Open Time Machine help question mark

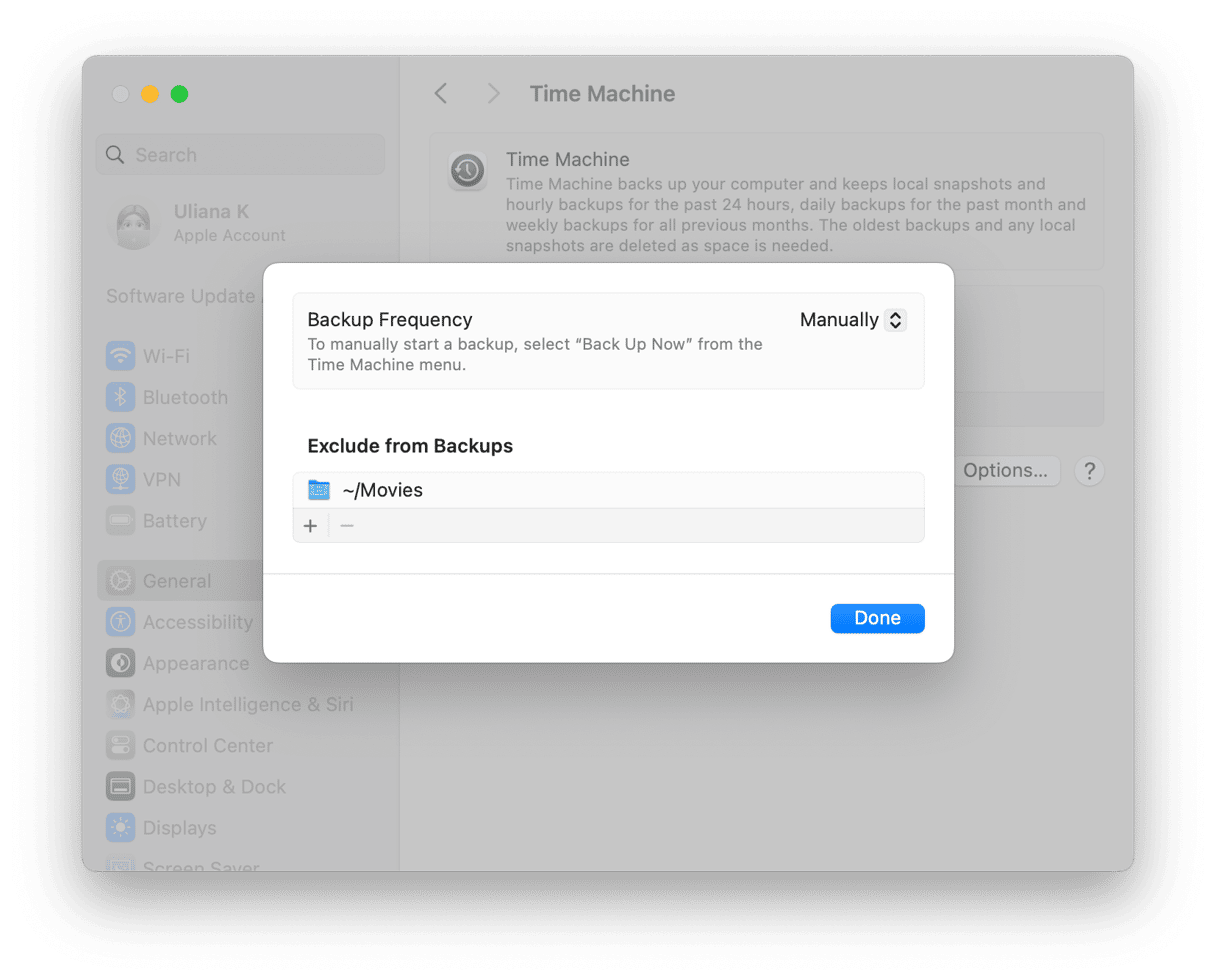pos(1089,471)
